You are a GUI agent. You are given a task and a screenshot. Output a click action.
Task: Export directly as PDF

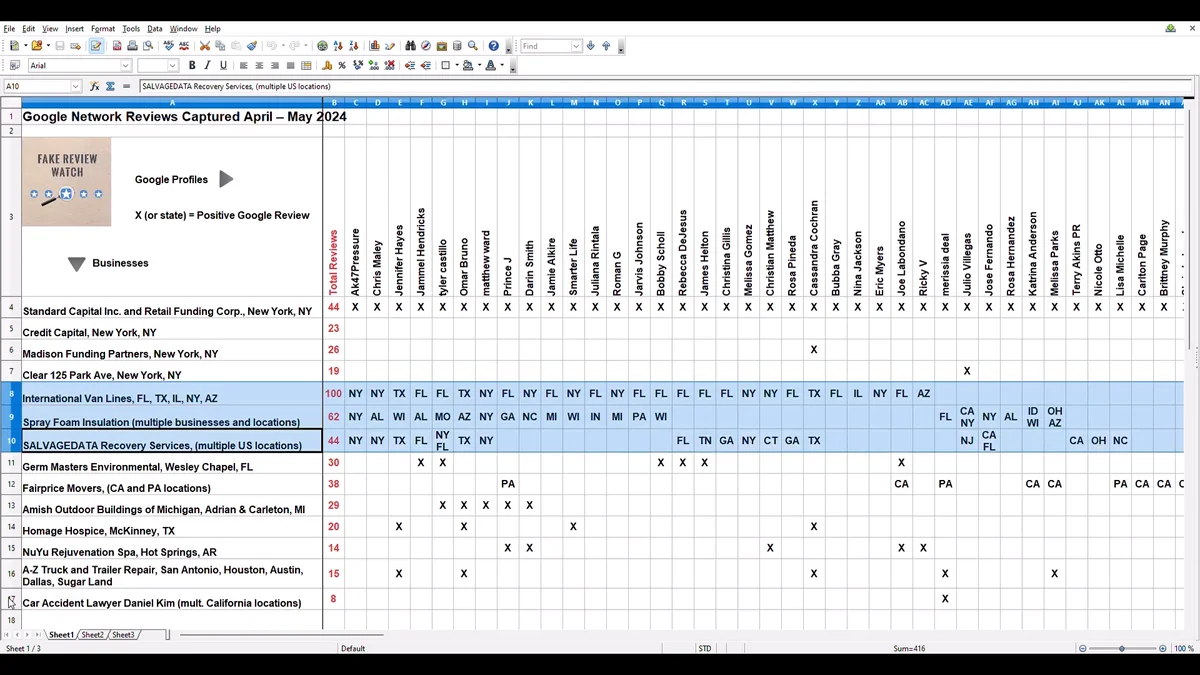tap(115, 45)
